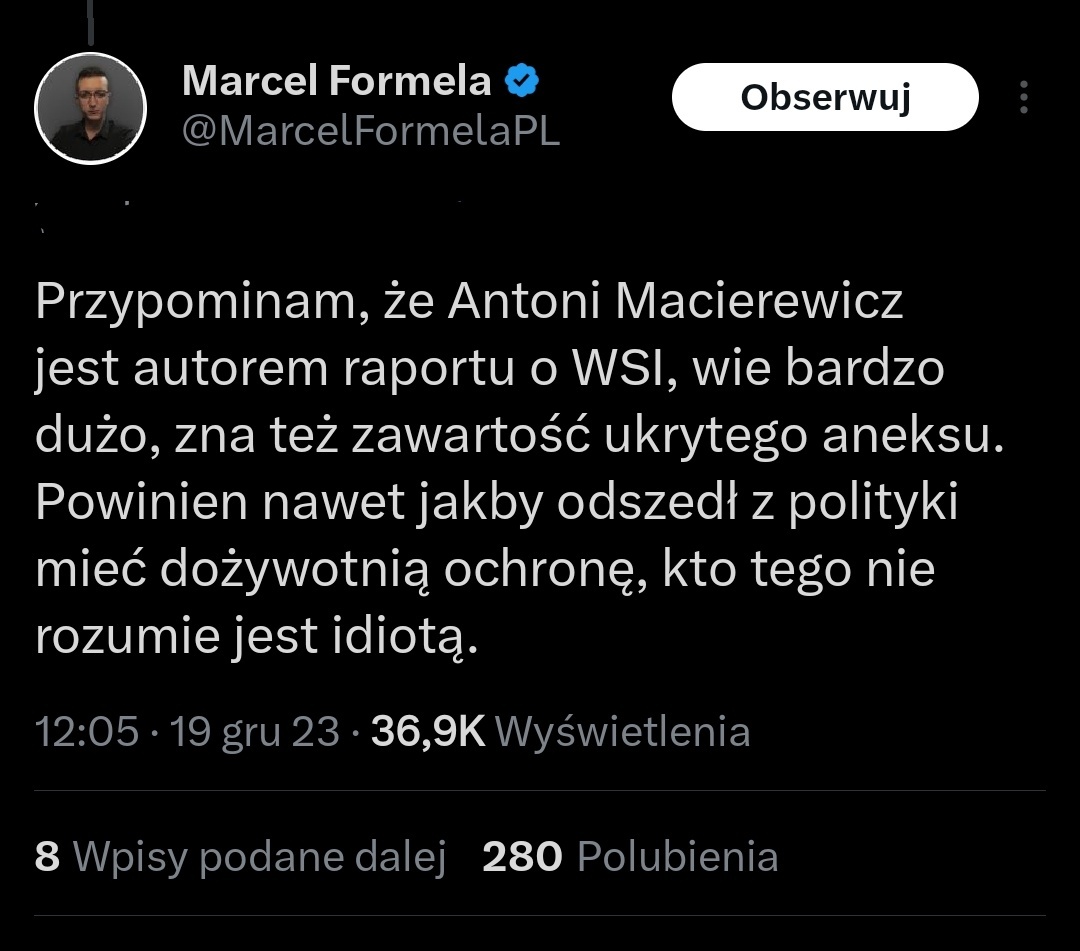1080x951 pixels.
Task: Click the 19 gru 23 date
Action: pyautogui.click(x=255, y=732)
